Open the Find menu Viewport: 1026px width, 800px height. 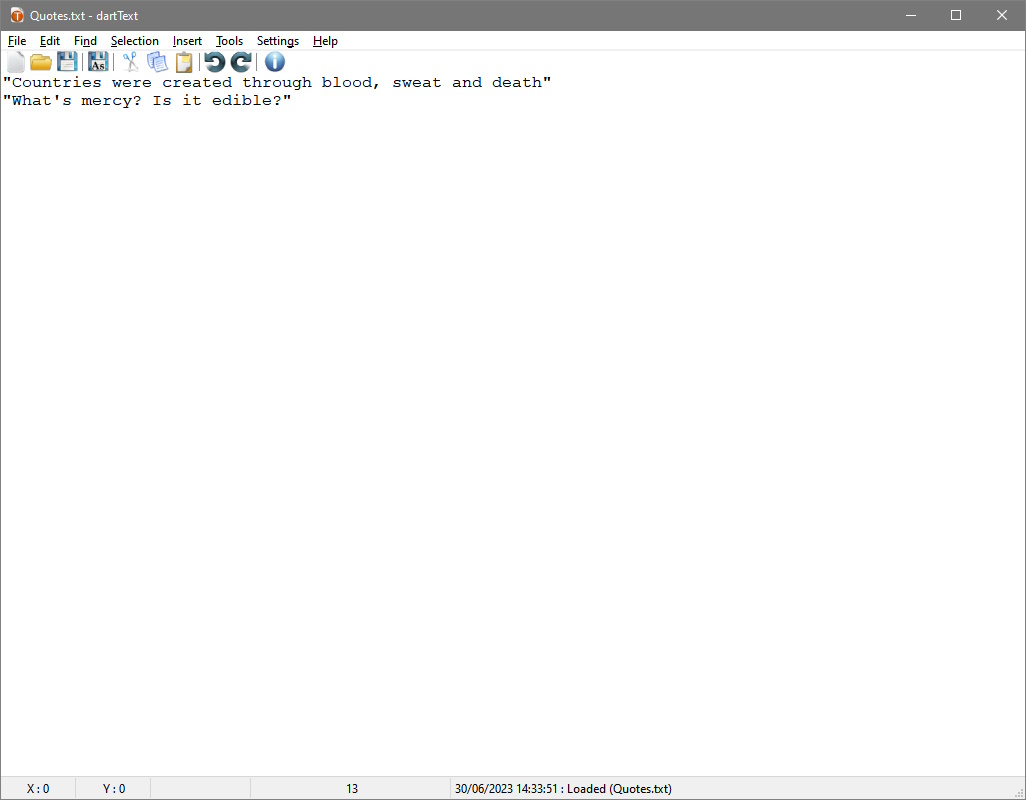(x=85, y=41)
